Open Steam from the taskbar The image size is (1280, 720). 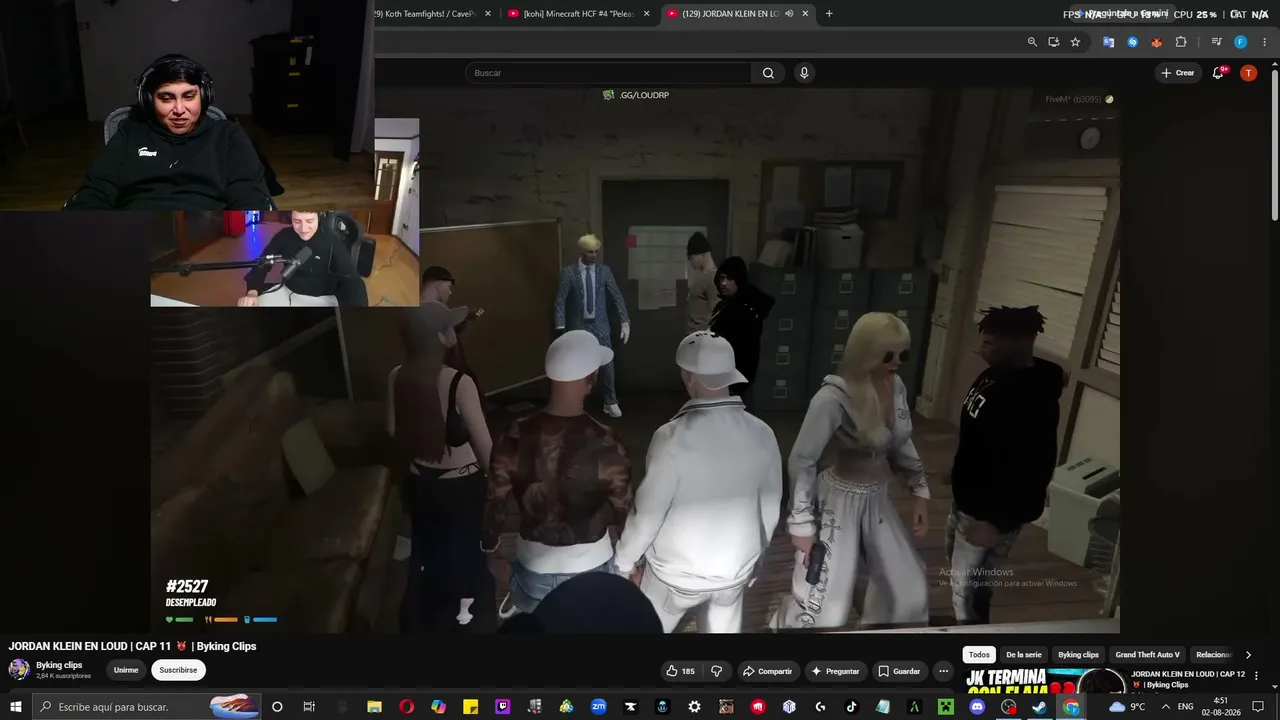tap(1040, 707)
